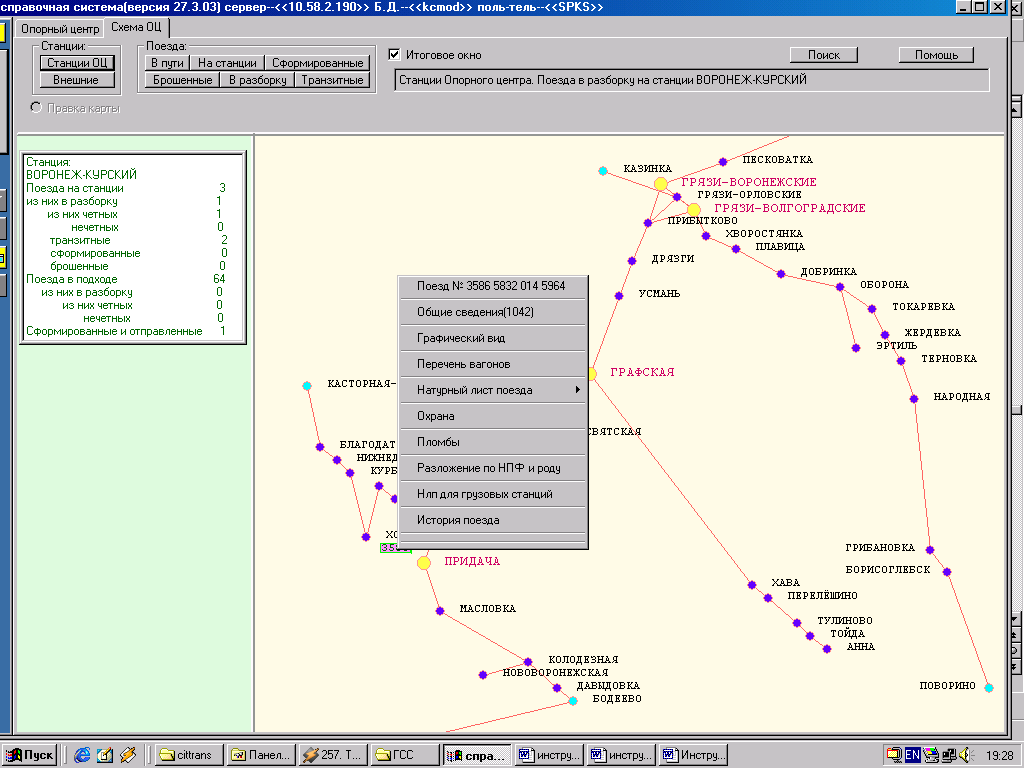Select the Песковатка station dot

(x=722, y=161)
